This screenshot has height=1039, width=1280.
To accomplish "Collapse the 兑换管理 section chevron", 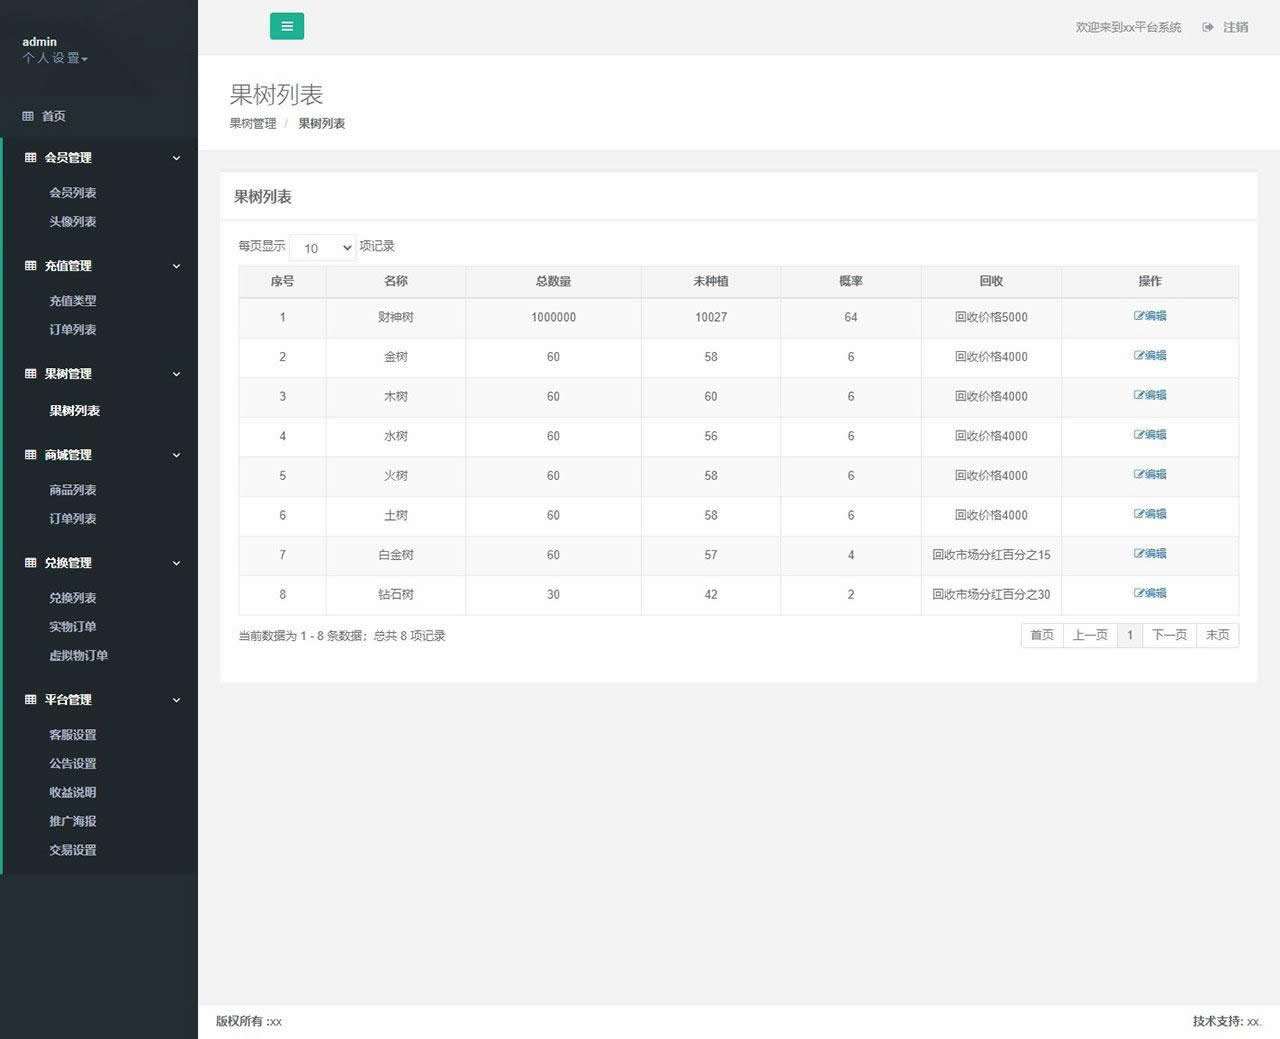I will (176, 563).
